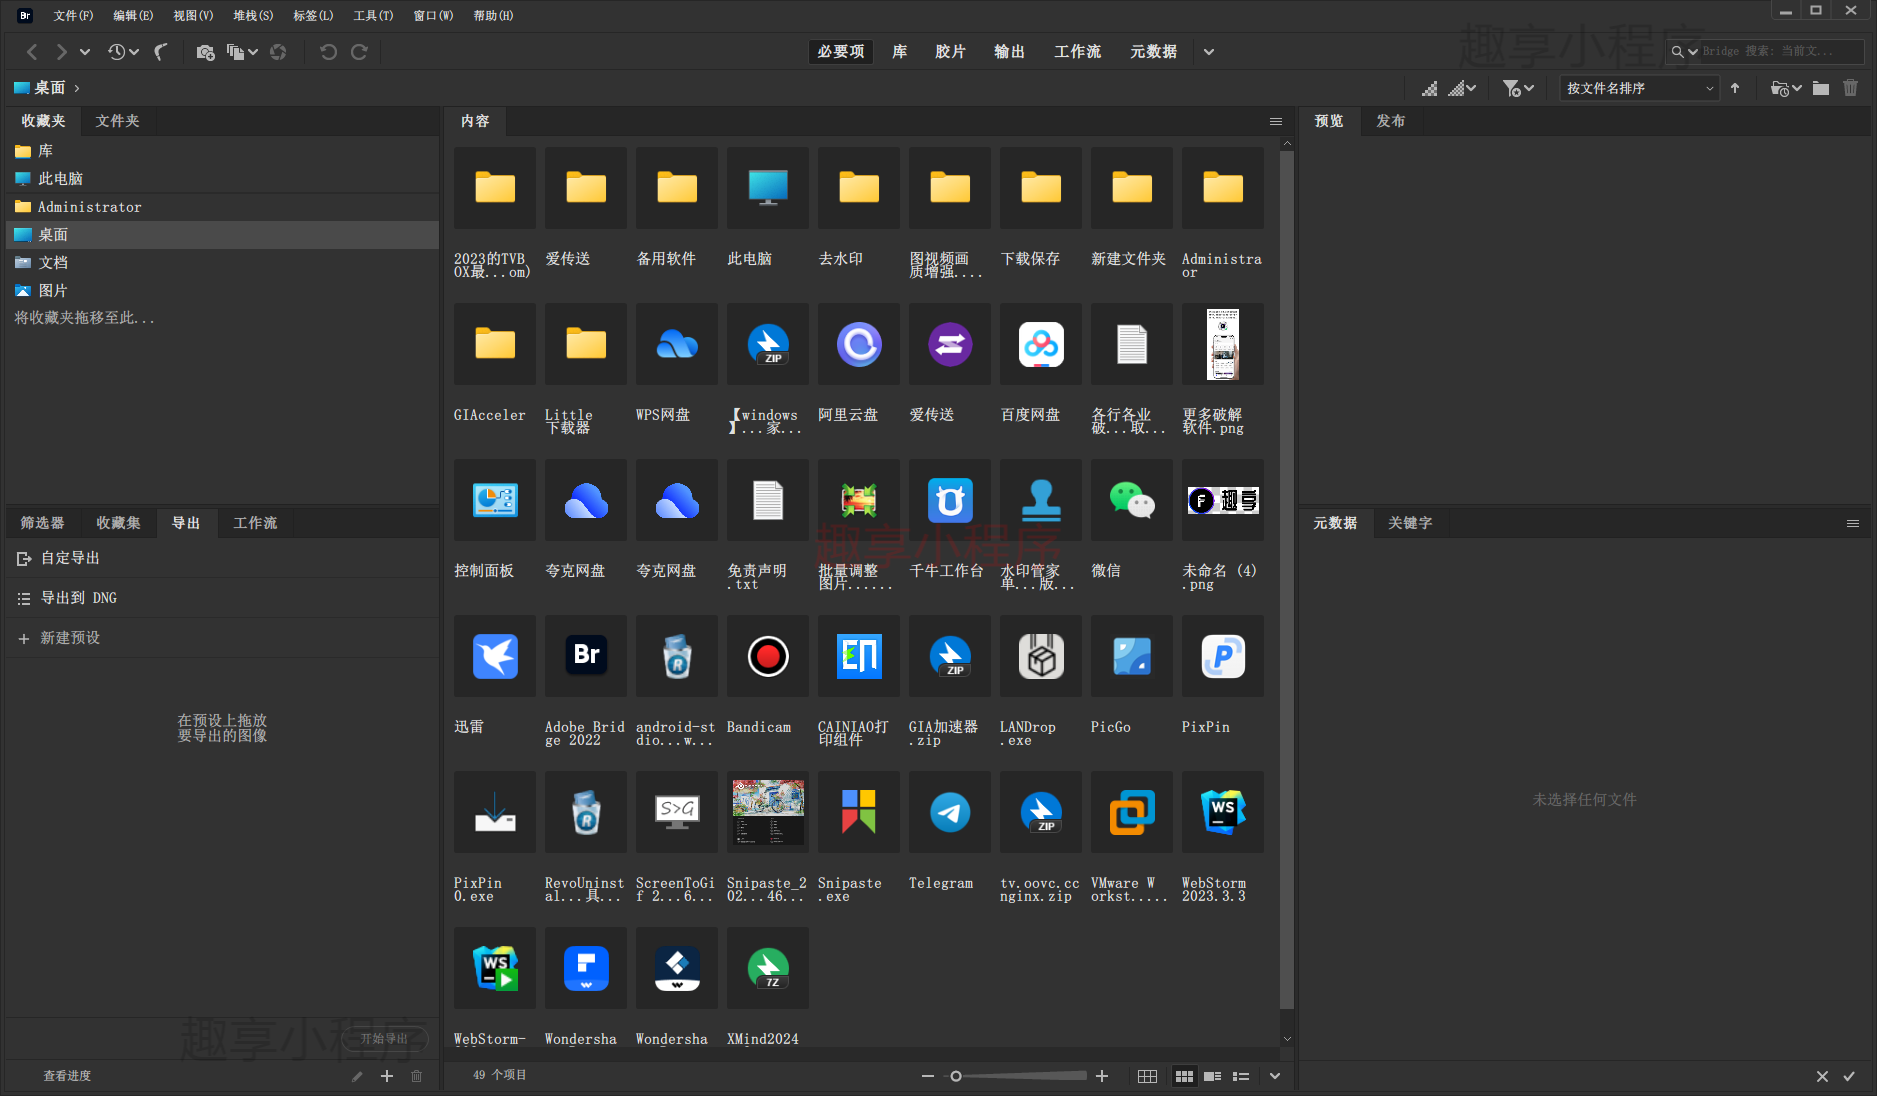
Task: Open the 发布 tab
Action: click(x=1390, y=121)
